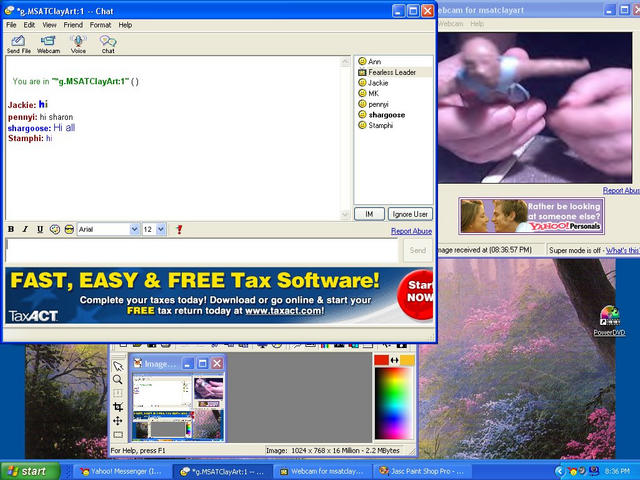The width and height of the screenshot is (640, 480).
Task: Click the red exclamation buzz icon
Action: point(179,229)
